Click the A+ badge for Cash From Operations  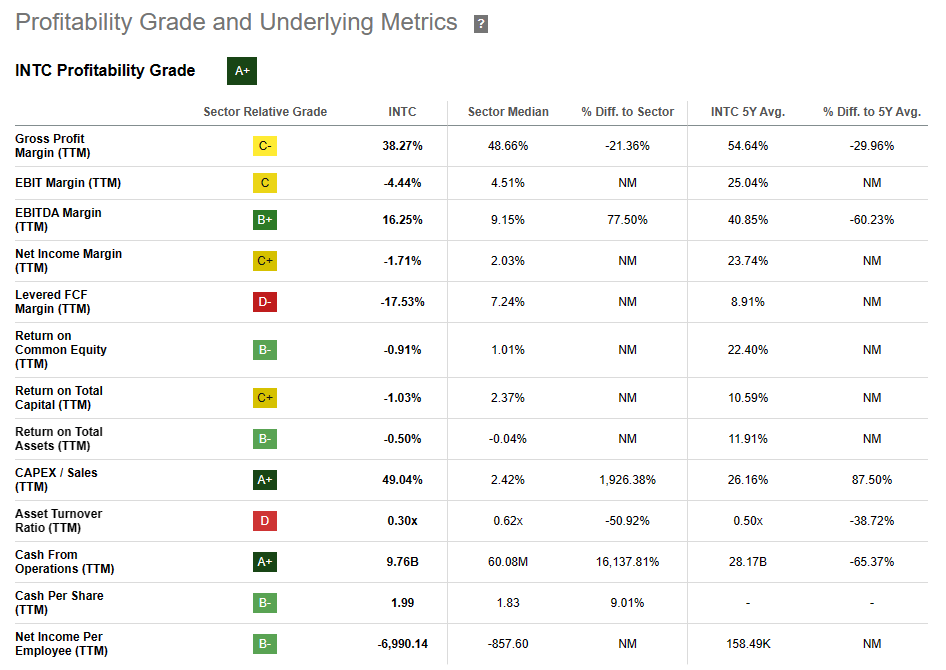point(265,562)
